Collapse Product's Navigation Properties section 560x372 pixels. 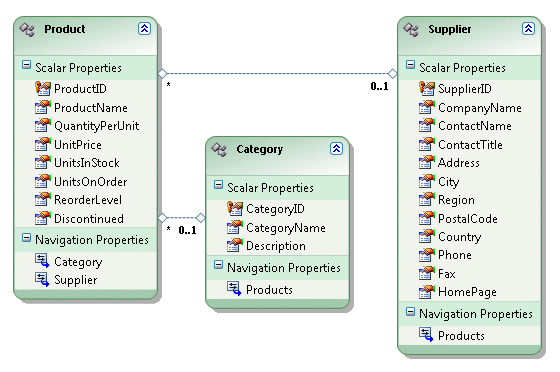pos(26,237)
